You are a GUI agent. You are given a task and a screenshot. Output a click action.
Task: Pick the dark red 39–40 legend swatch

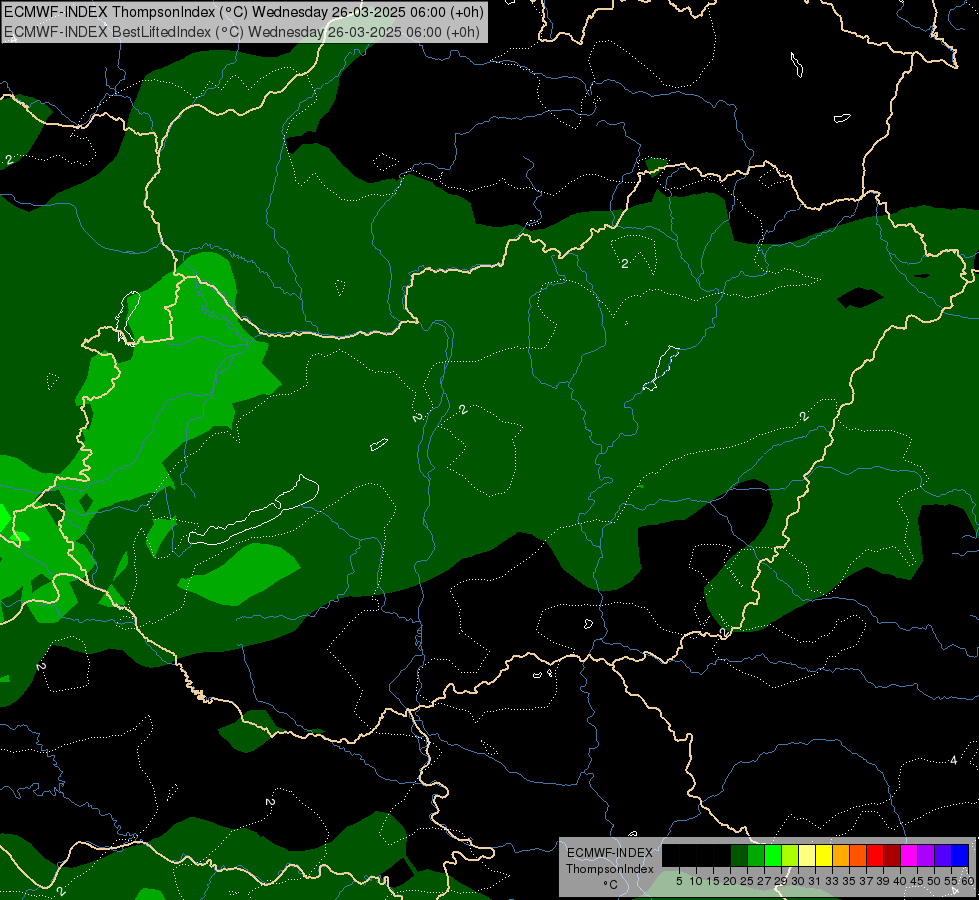892,855
